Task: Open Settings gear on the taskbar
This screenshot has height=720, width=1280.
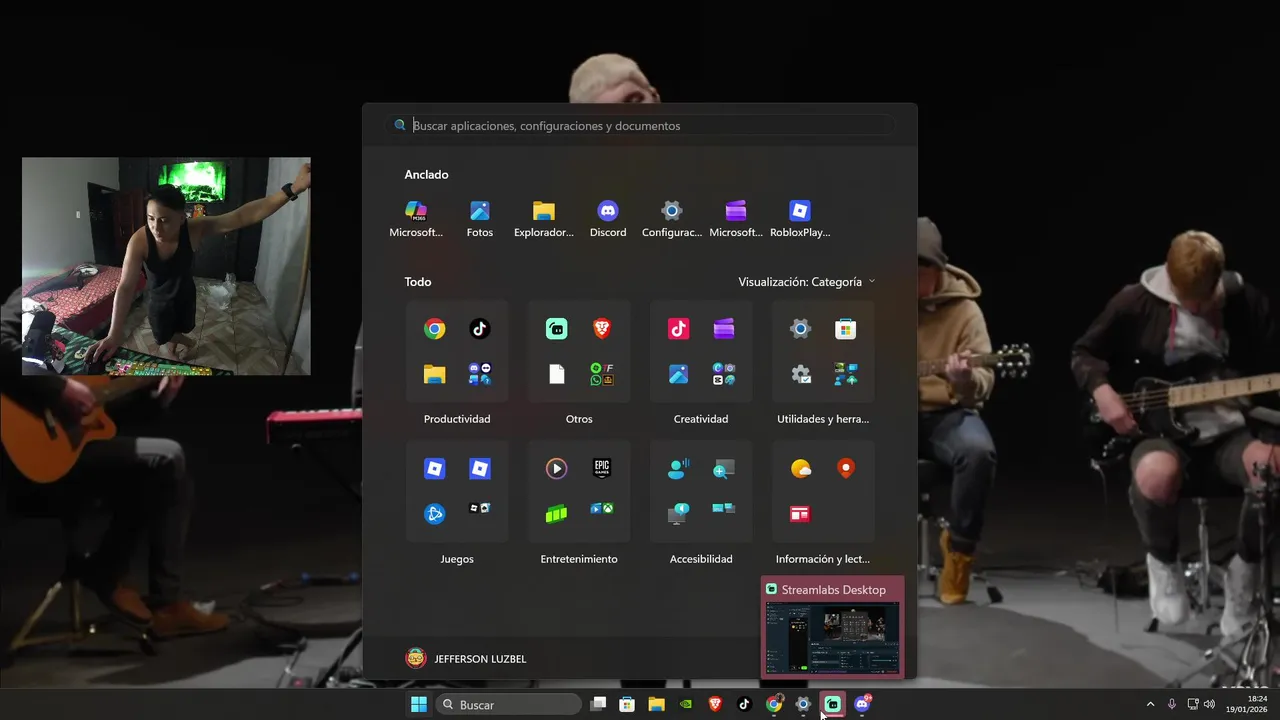Action: click(803, 704)
